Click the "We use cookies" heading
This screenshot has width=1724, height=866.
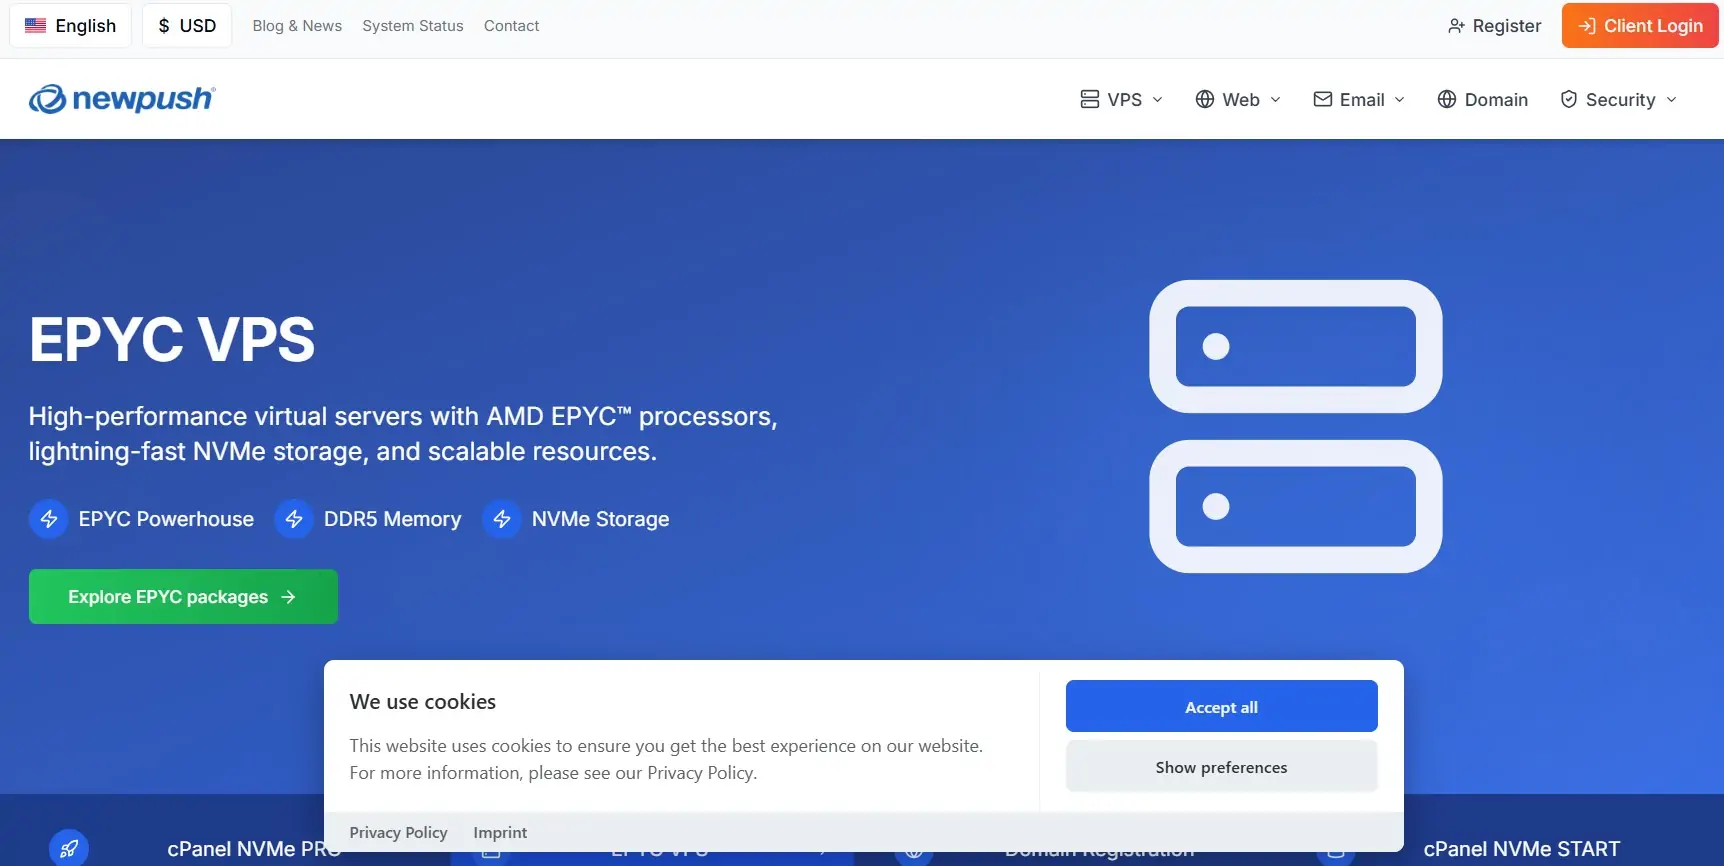pos(423,702)
